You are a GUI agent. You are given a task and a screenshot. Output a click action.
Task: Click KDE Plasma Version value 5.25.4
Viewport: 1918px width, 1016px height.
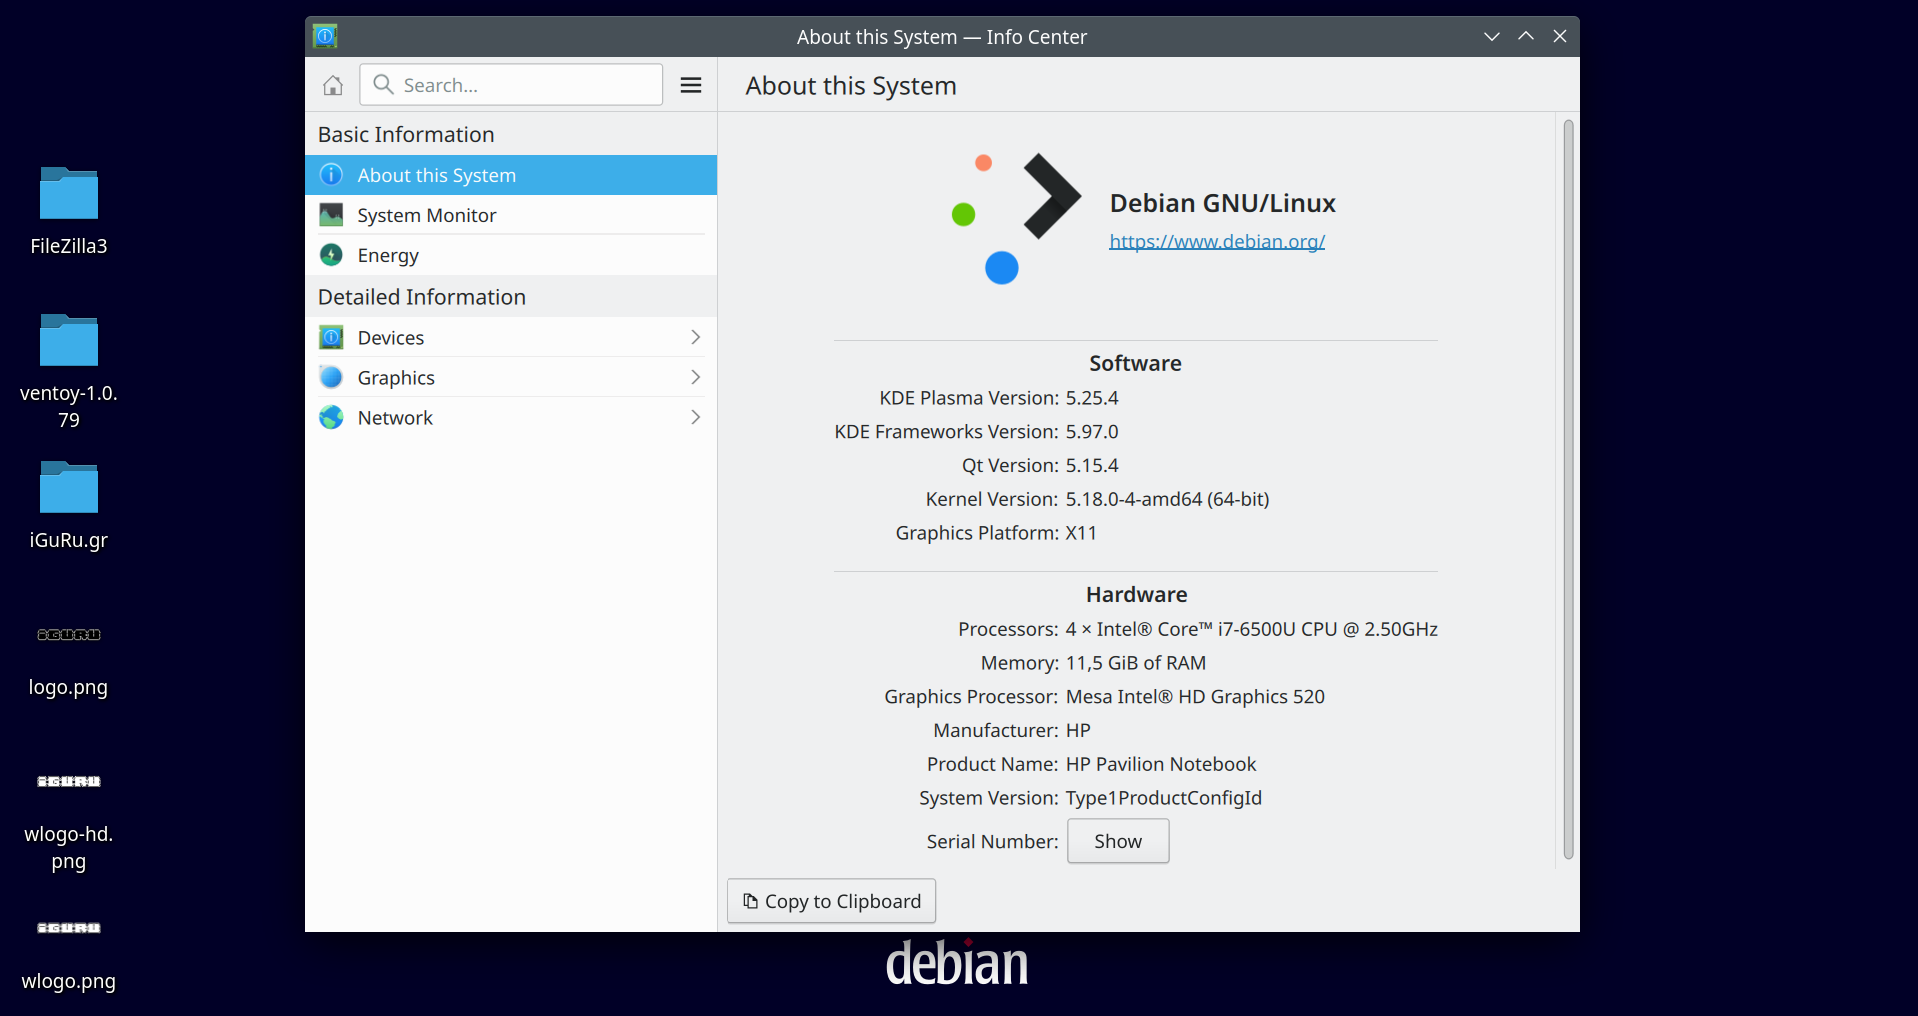point(1092,398)
